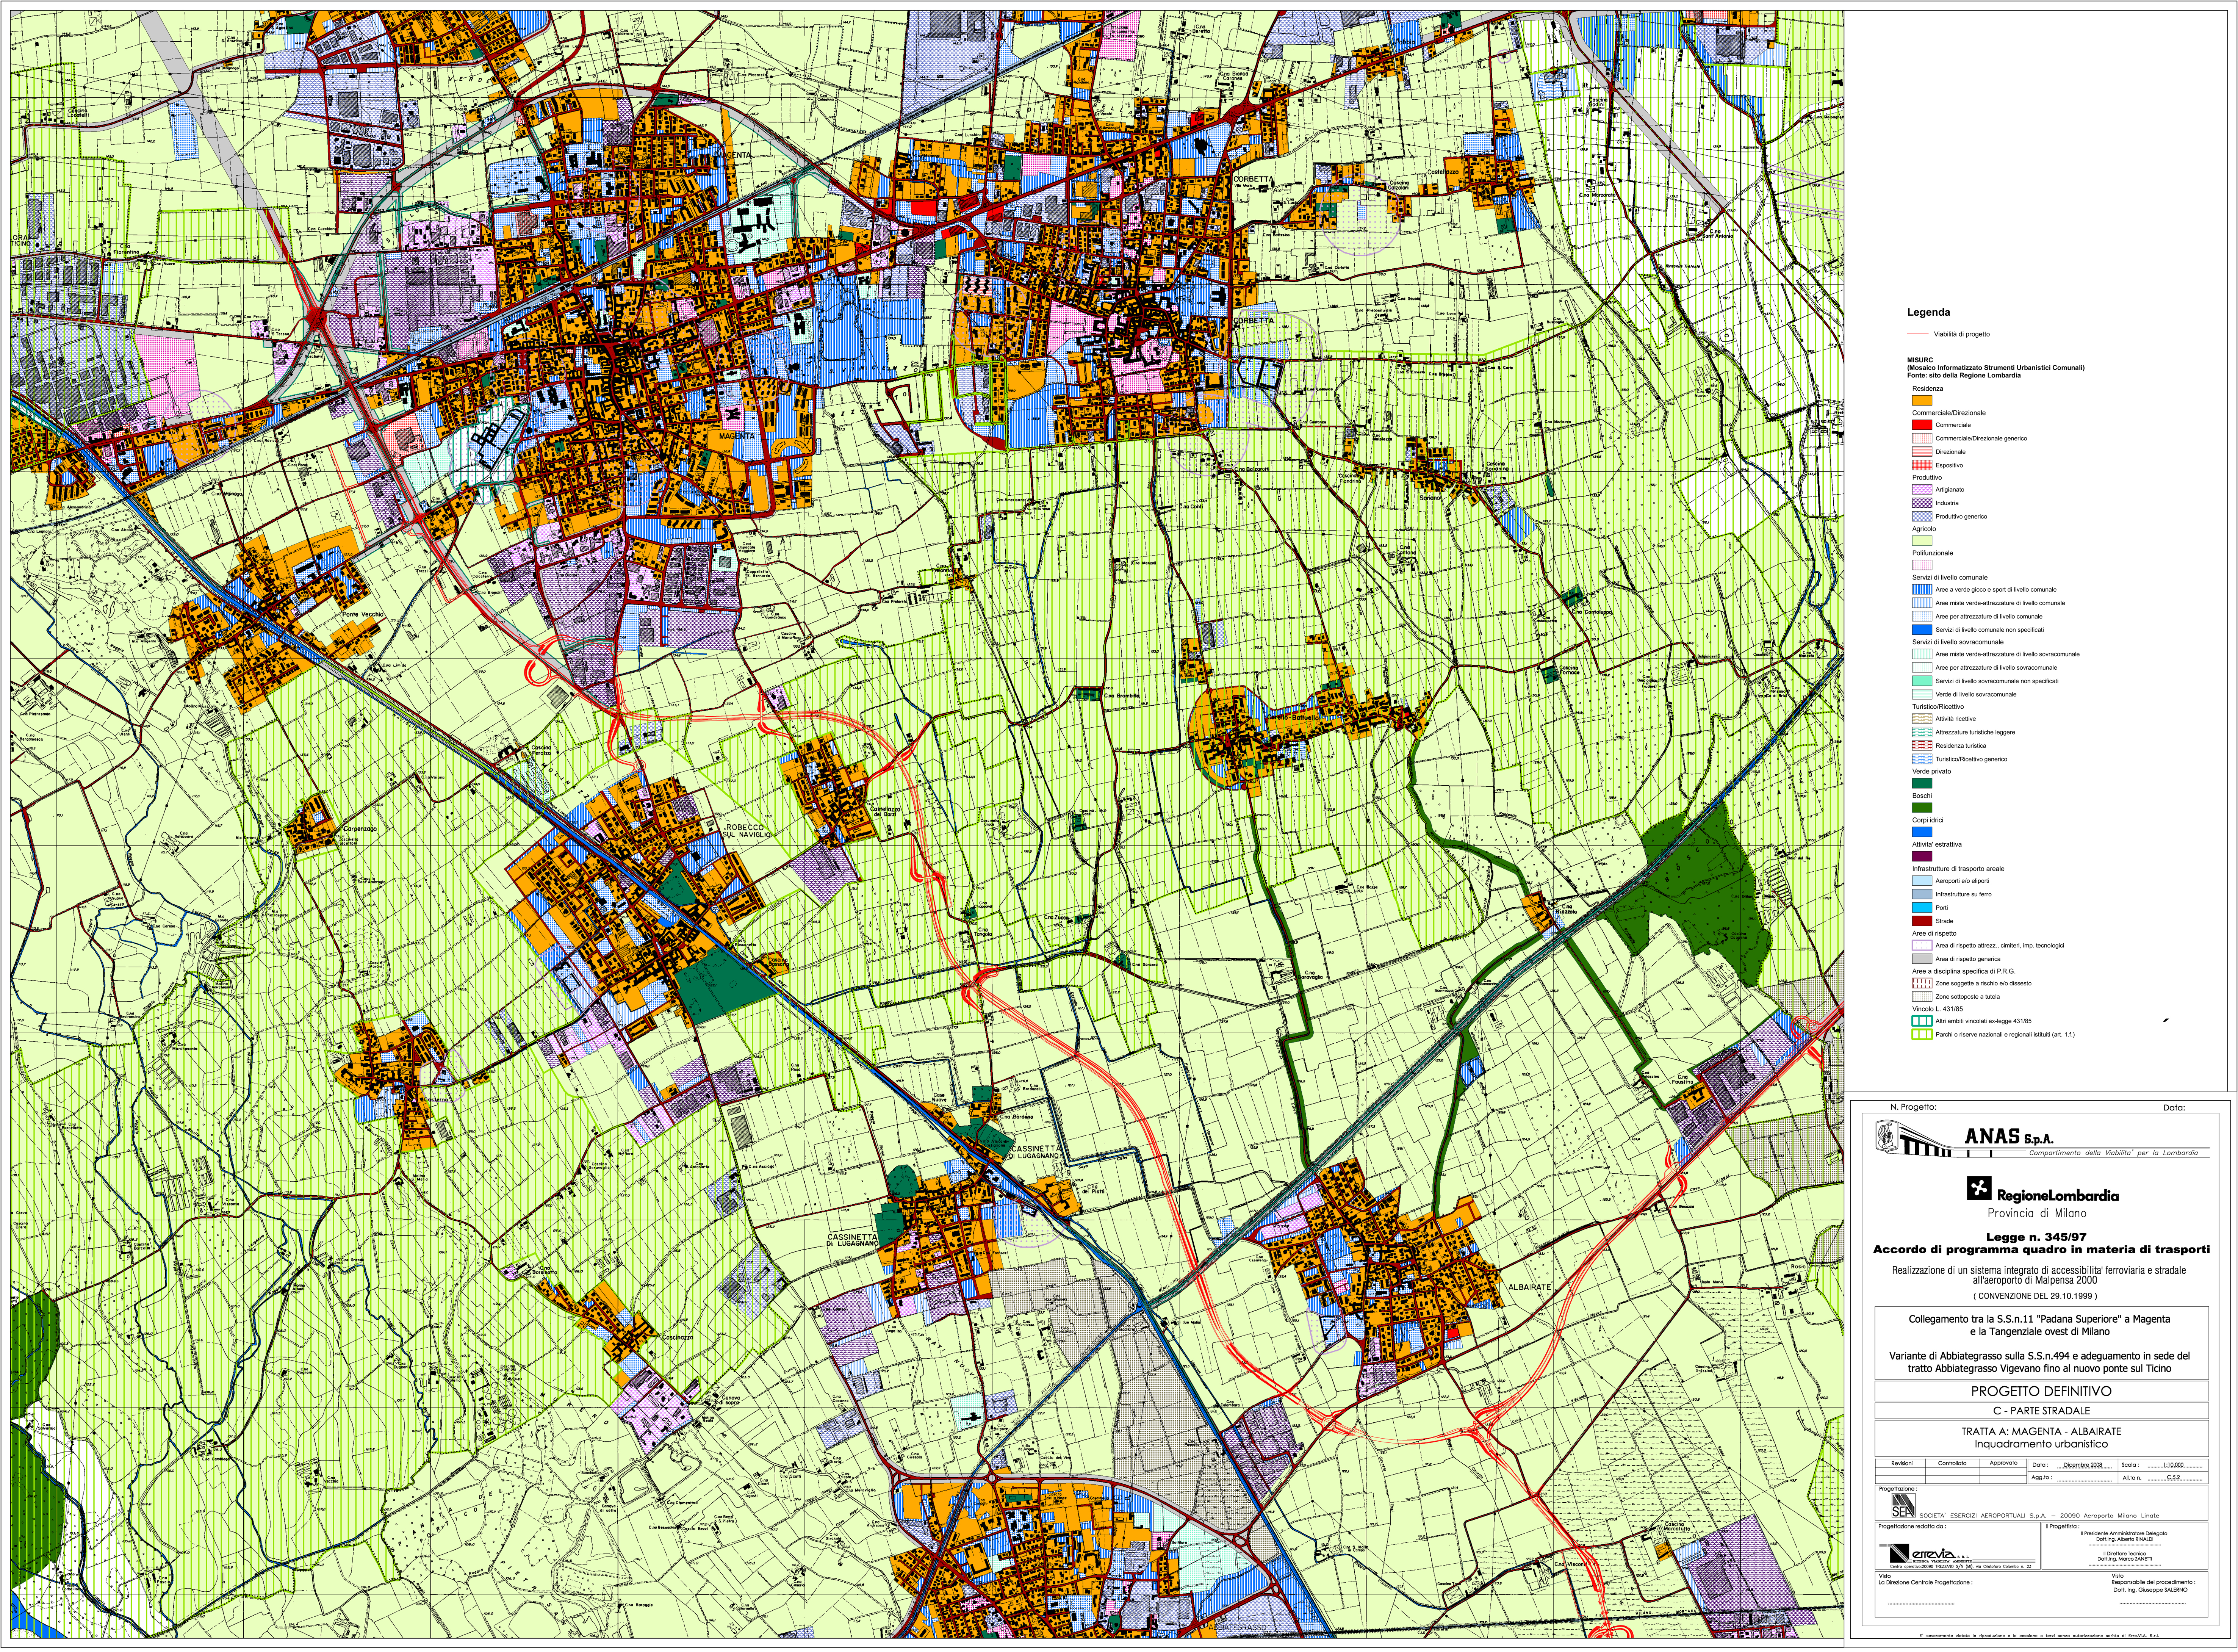The height and width of the screenshot is (1652, 2238).
Task: Select the Residenza turistica legend swatch
Action: tap(1922, 746)
